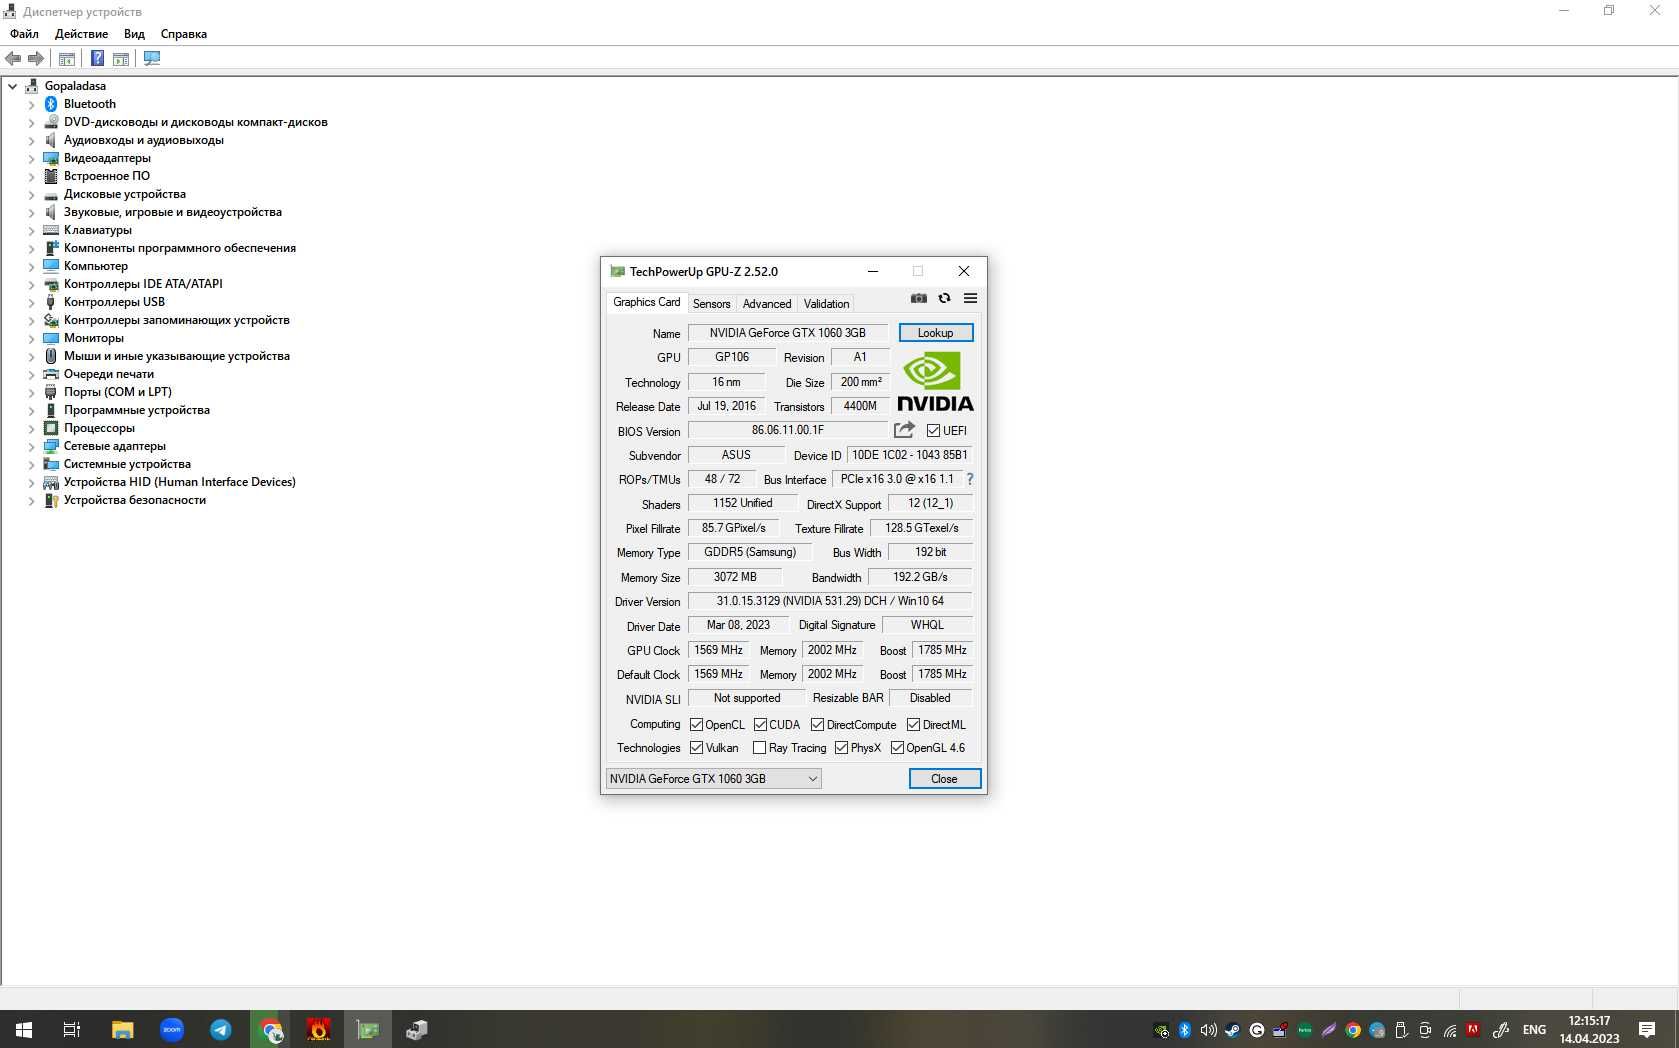Image resolution: width=1679 pixels, height=1048 pixels.
Task: Open the Файл menu
Action: (24, 34)
